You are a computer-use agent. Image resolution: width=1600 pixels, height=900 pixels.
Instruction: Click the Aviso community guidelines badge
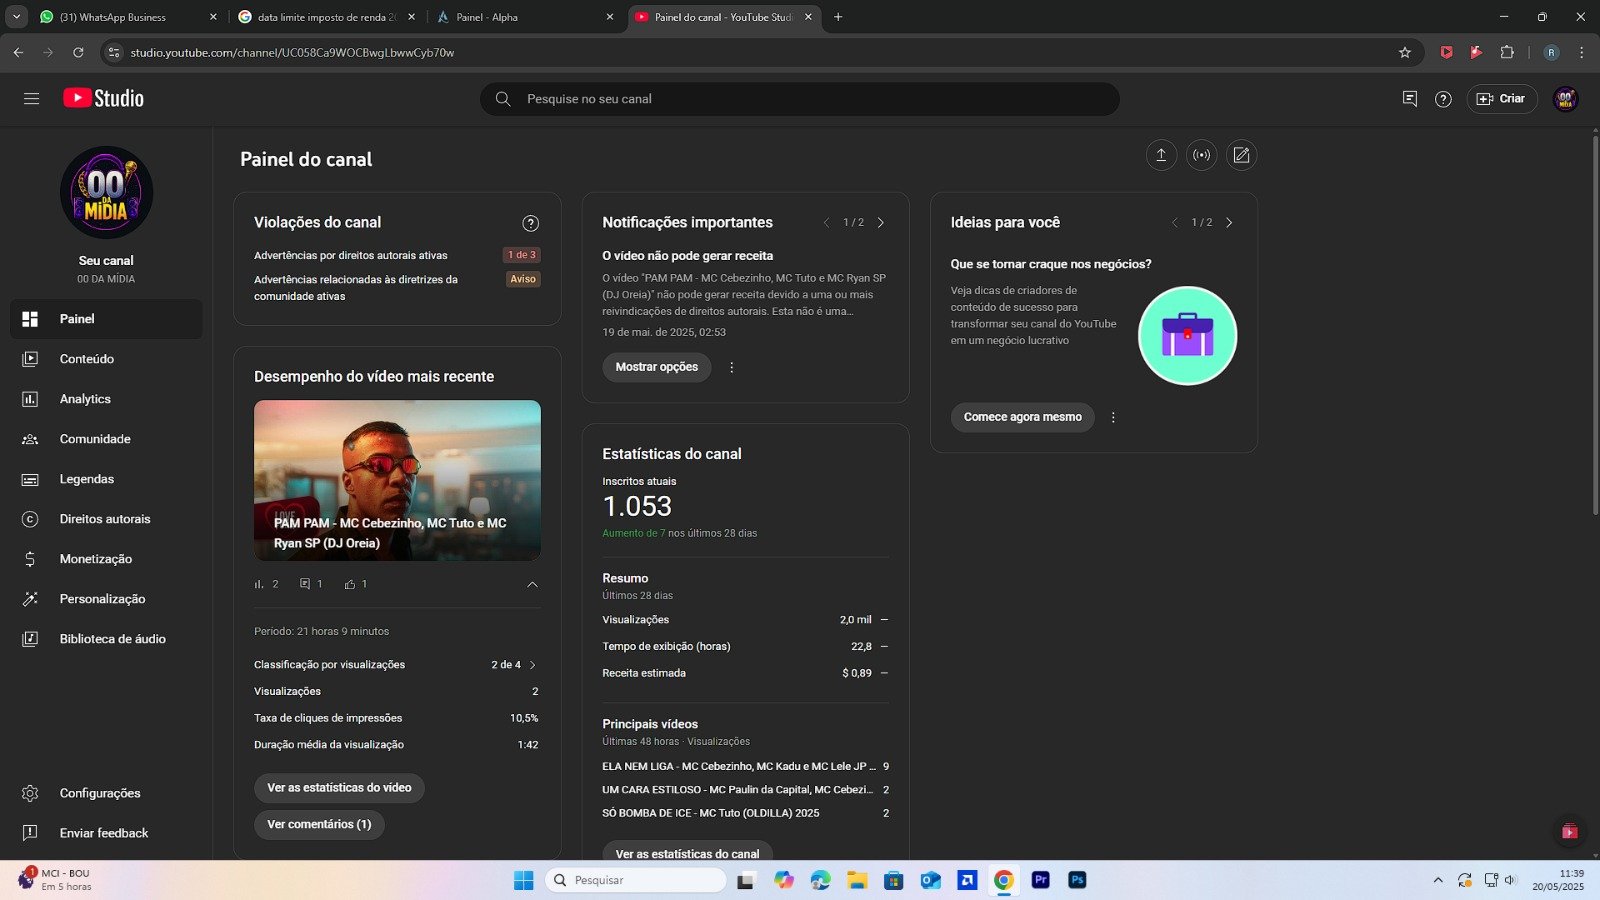point(523,279)
